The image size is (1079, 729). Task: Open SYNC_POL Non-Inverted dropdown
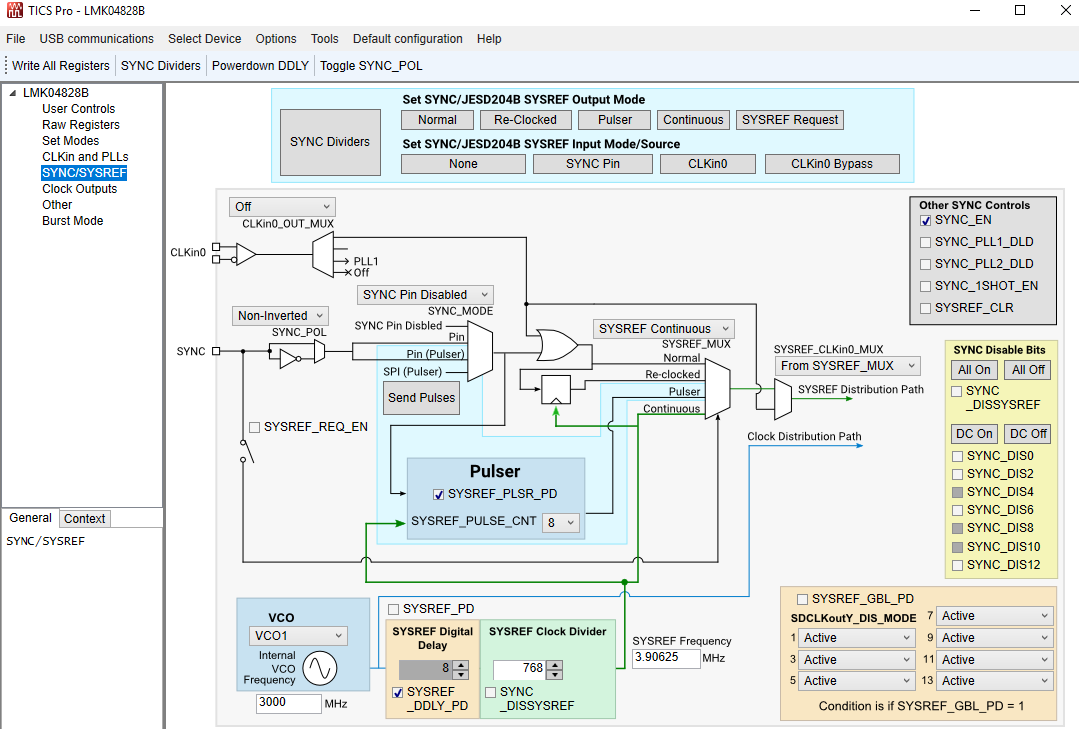[280, 316]
